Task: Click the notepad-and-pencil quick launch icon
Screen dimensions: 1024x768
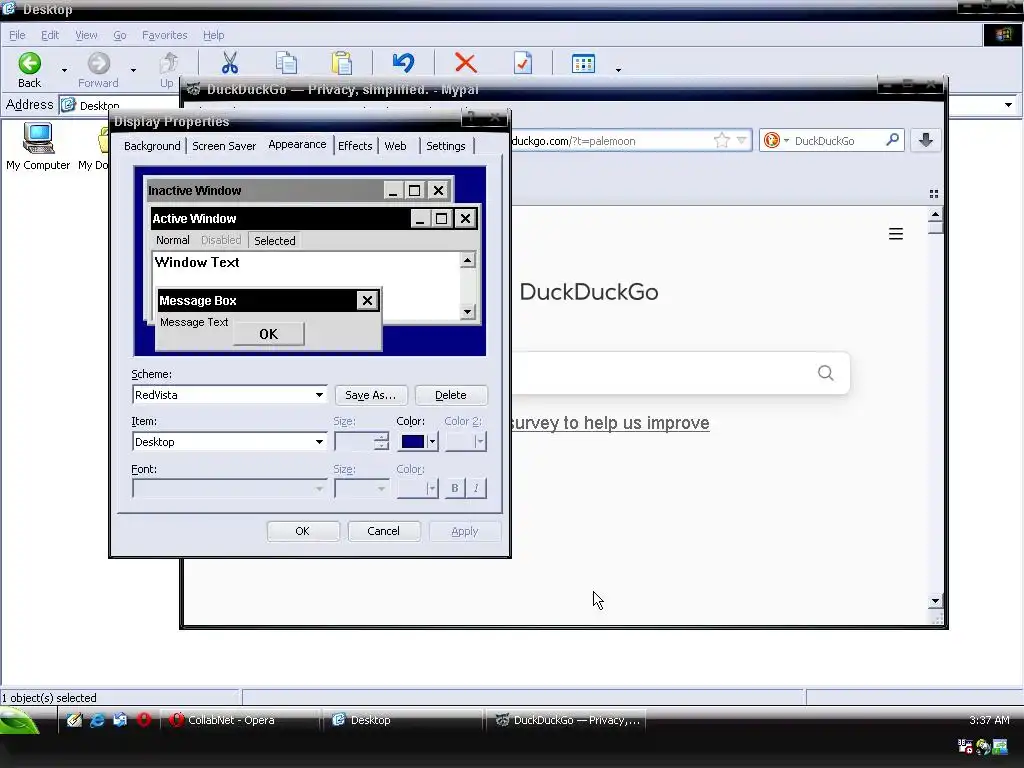Action: pyautogui.click(x=74, y=720)
